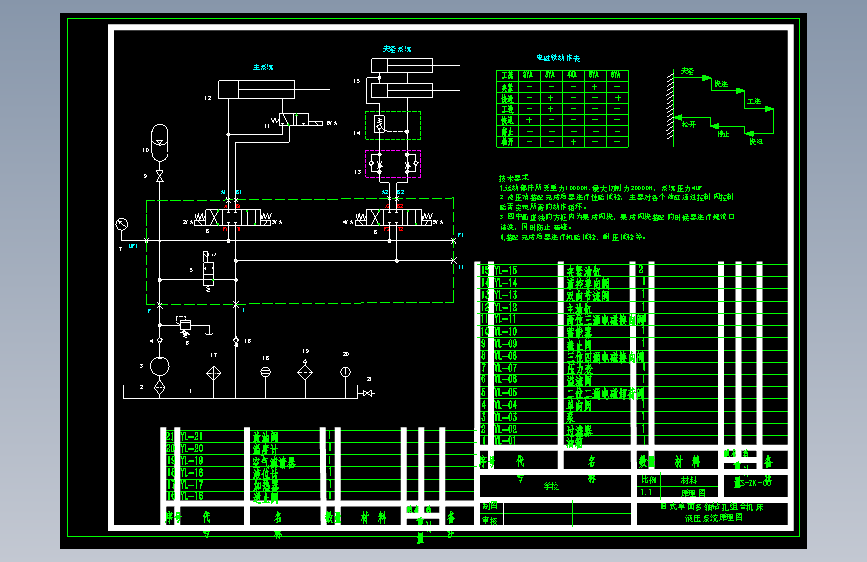Click the YL-04 code in the parts list
Screen dimensions: 867x562
pos(505,404)
